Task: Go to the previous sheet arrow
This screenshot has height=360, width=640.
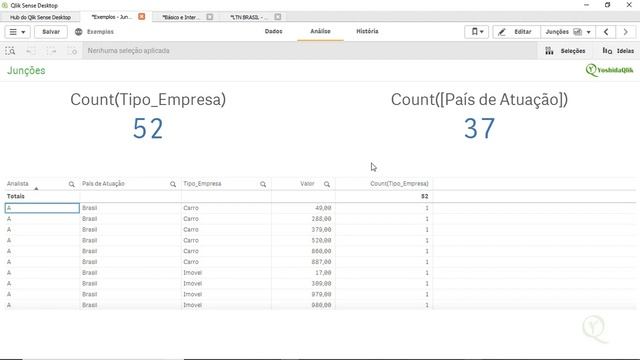Action: [606, 32]
